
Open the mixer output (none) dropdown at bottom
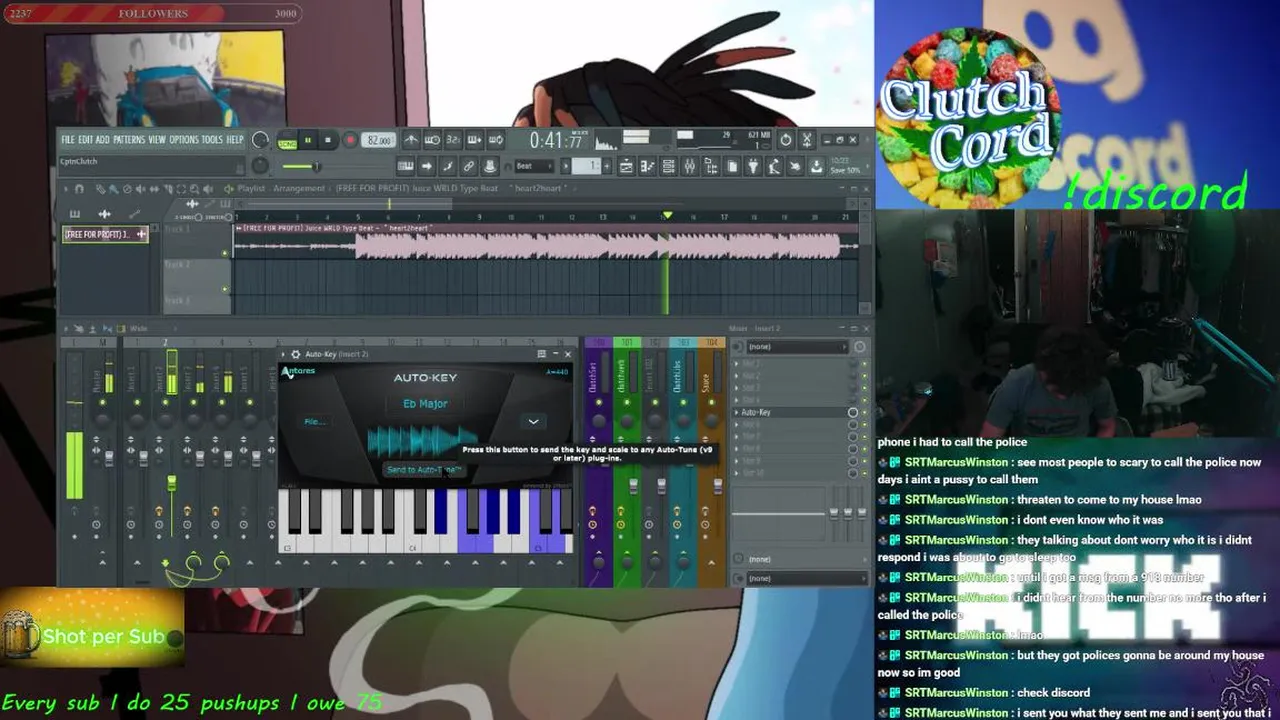click(x=807, y=579)
